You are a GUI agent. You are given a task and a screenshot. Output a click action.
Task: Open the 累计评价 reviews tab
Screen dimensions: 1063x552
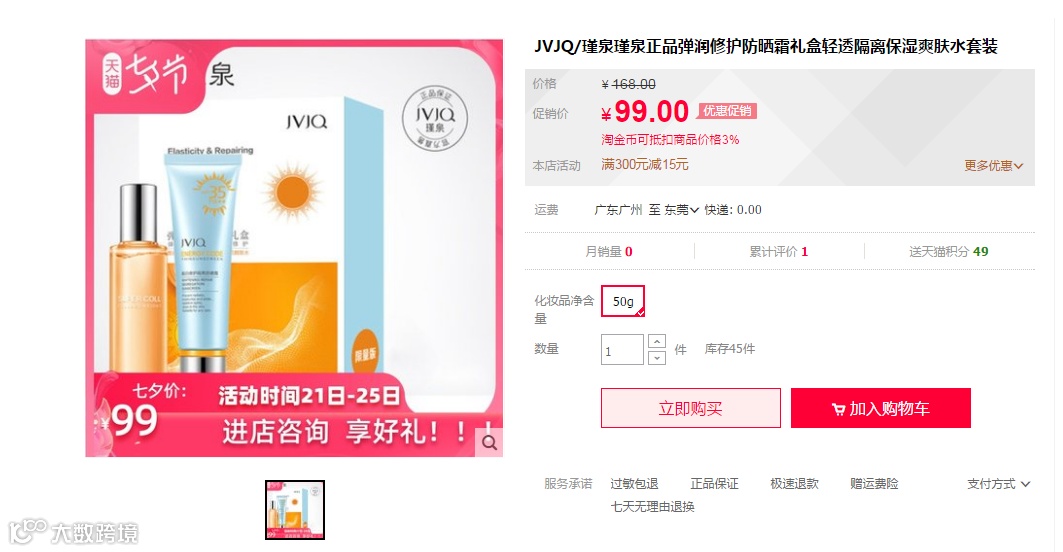(x=778, y=252)
